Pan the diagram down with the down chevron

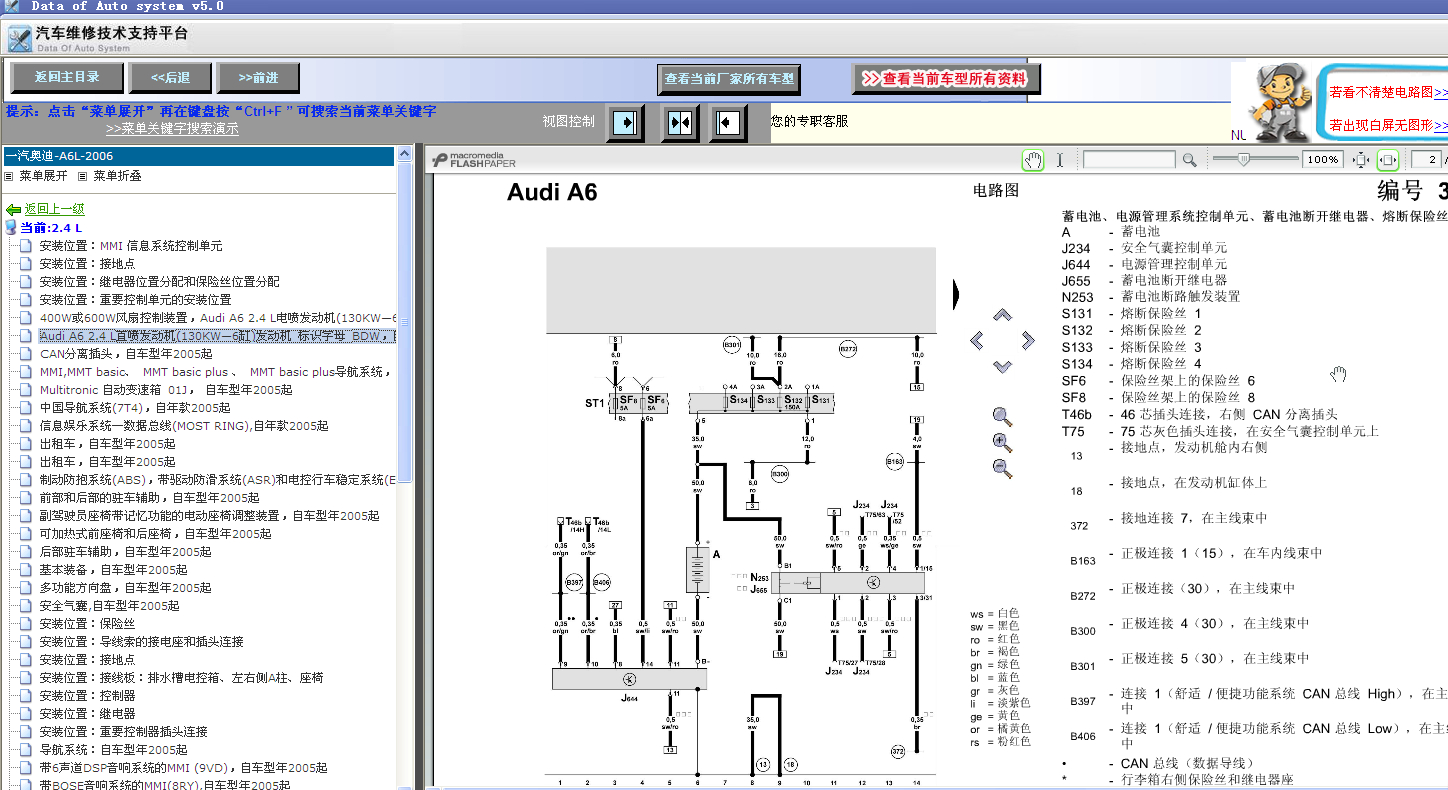click(x=1002, y=367)
